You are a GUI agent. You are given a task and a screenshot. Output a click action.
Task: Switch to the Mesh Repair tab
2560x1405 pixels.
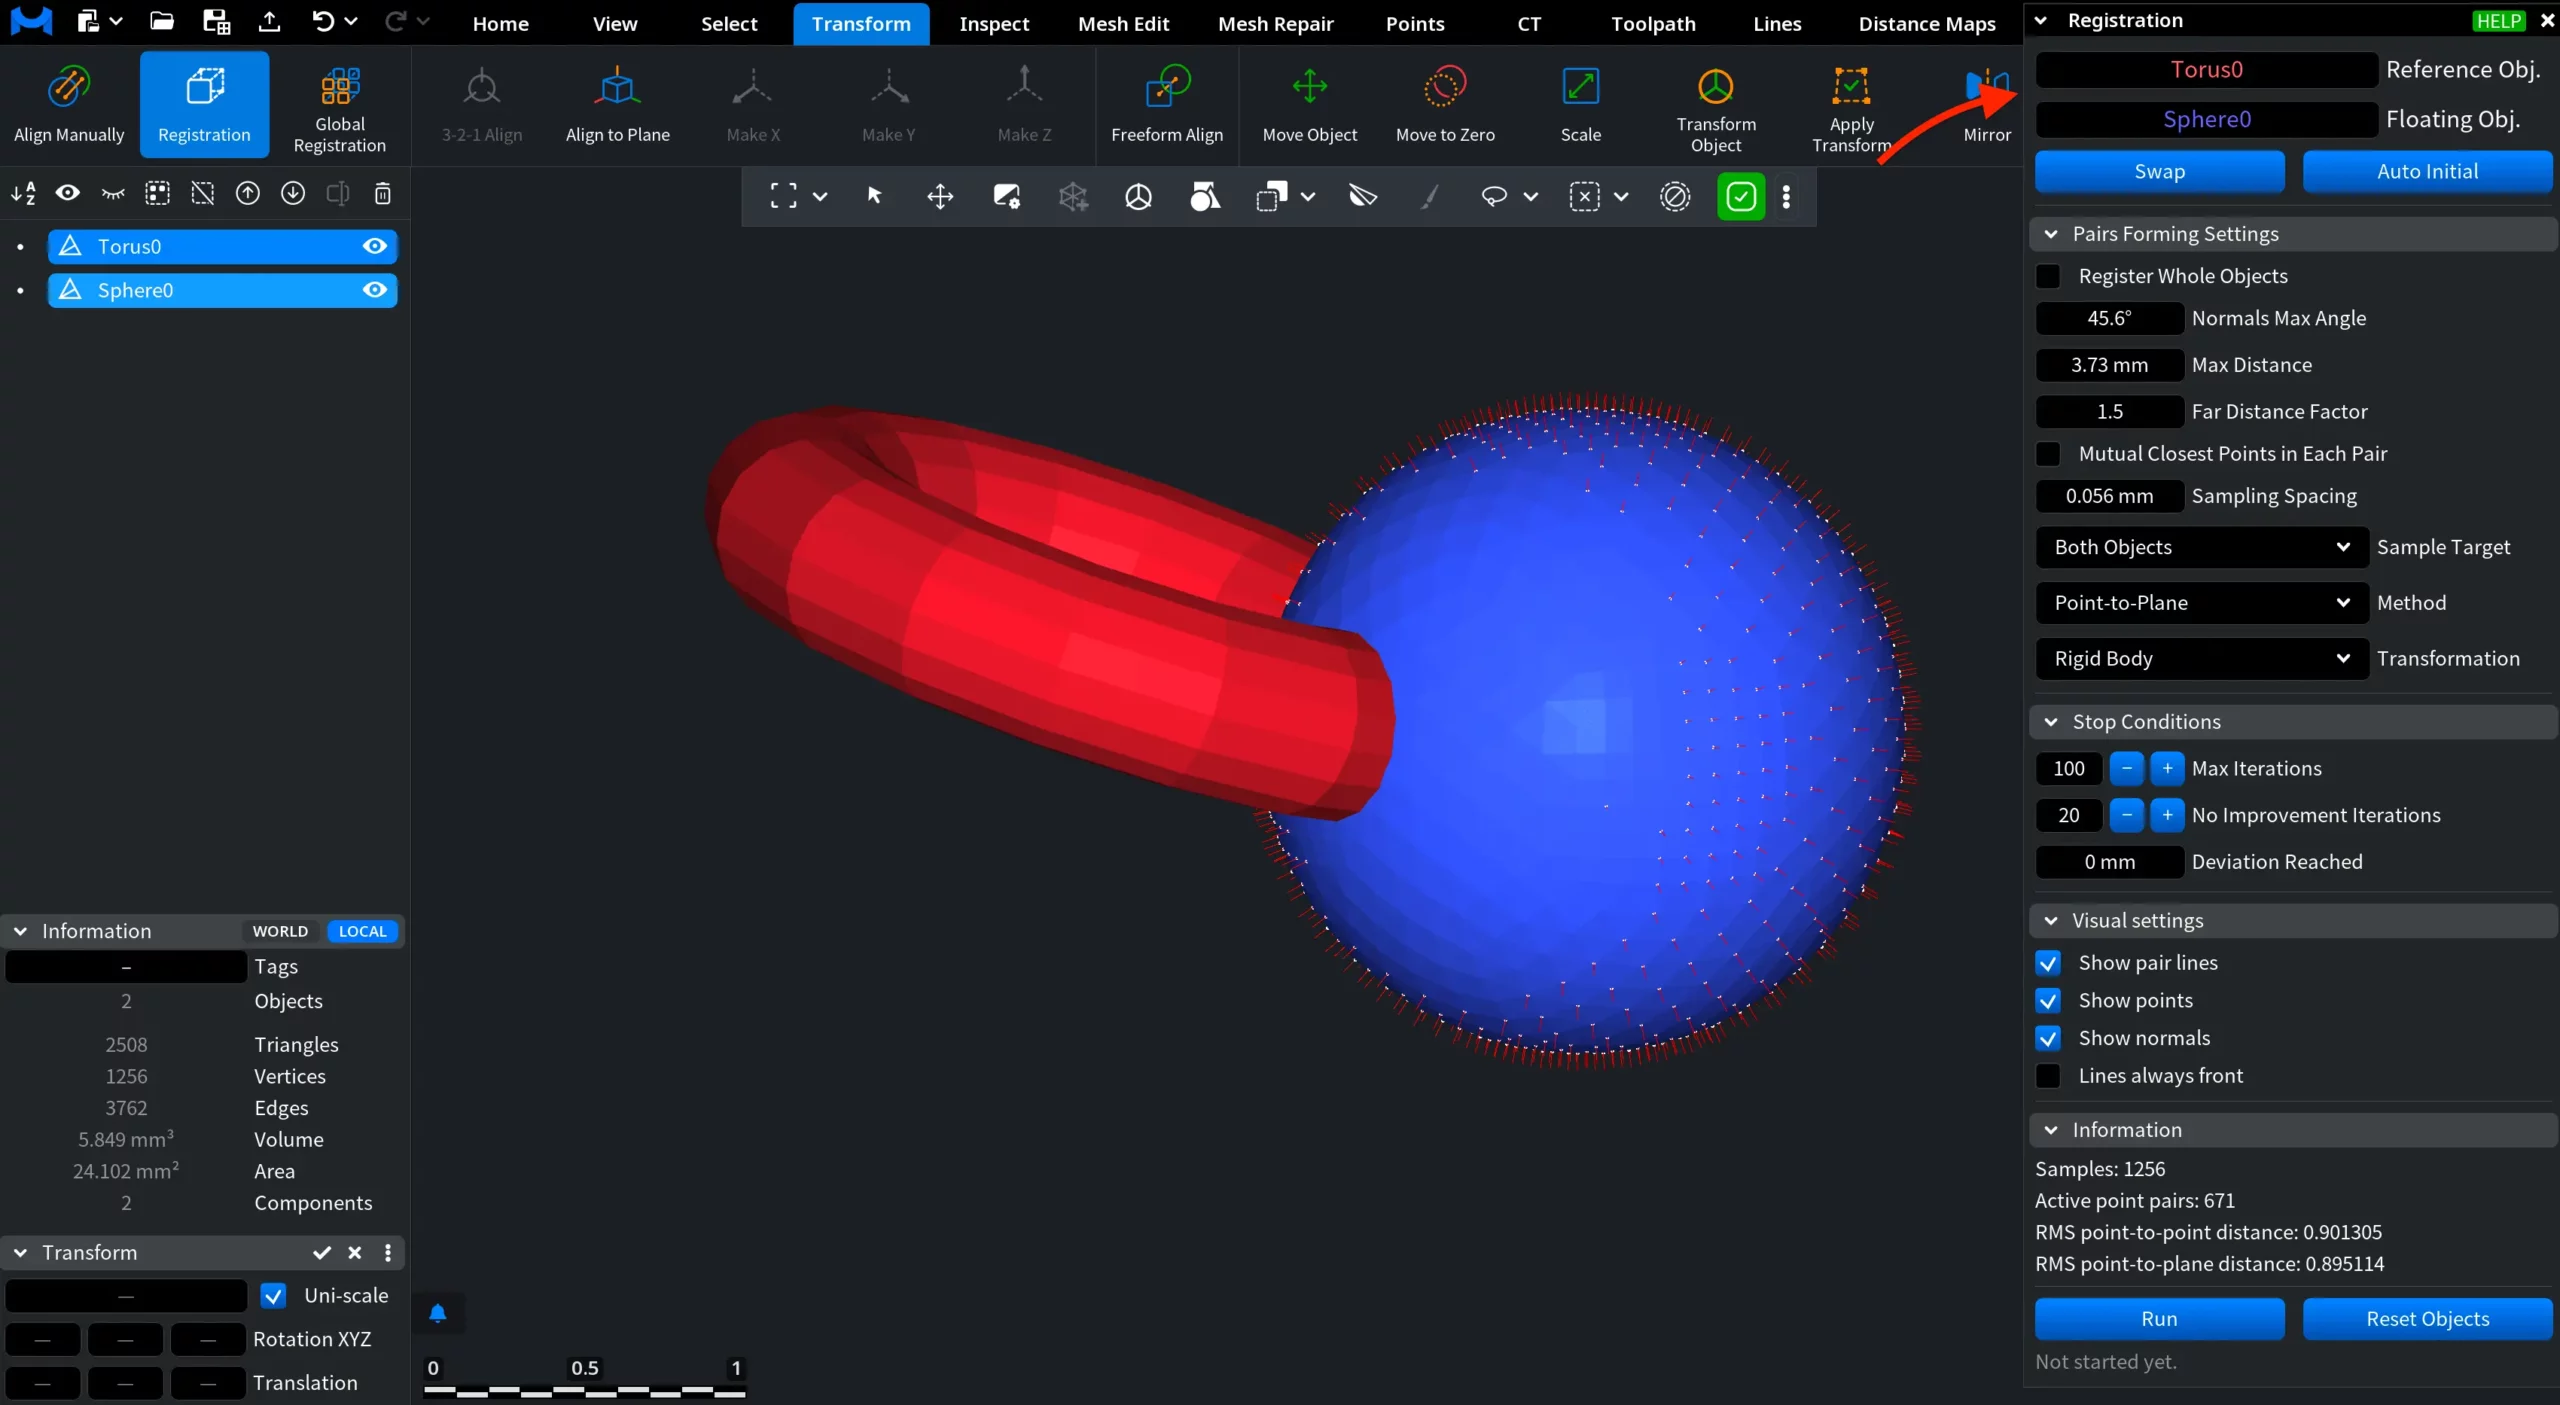tap(1275, 23)
